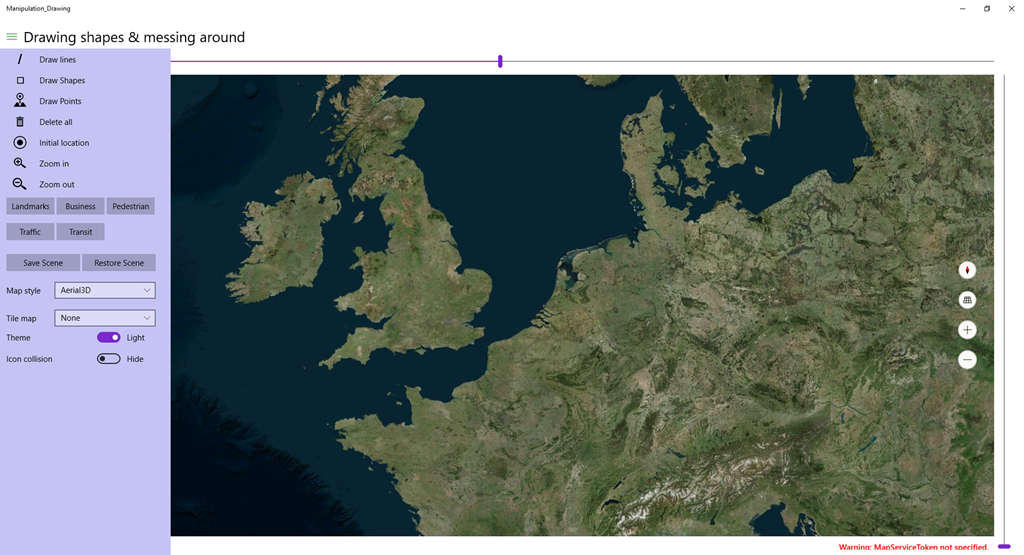This screenshot has width=1024, height=555.
Task: Toggle the Traffic button
Action: coord(30,232)
